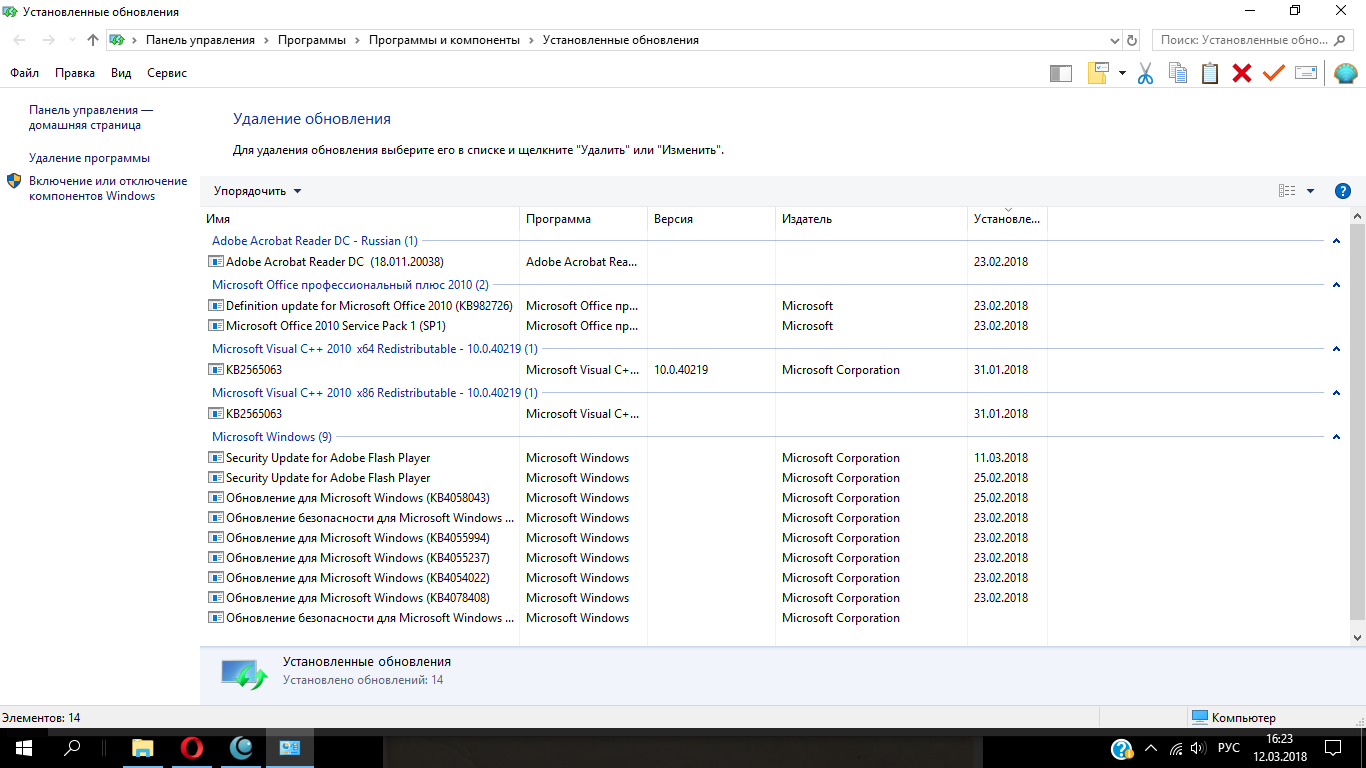Open the recent locations dropdown next to the Forward arrow
The width and height of the screenshot is (1366, 768).
click(71, 40)
